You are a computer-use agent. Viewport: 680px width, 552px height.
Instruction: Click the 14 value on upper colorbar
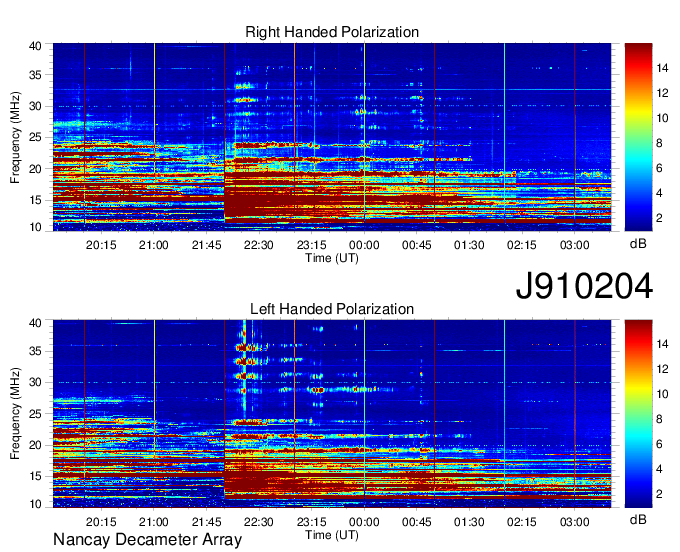click(x=662, y=68)
